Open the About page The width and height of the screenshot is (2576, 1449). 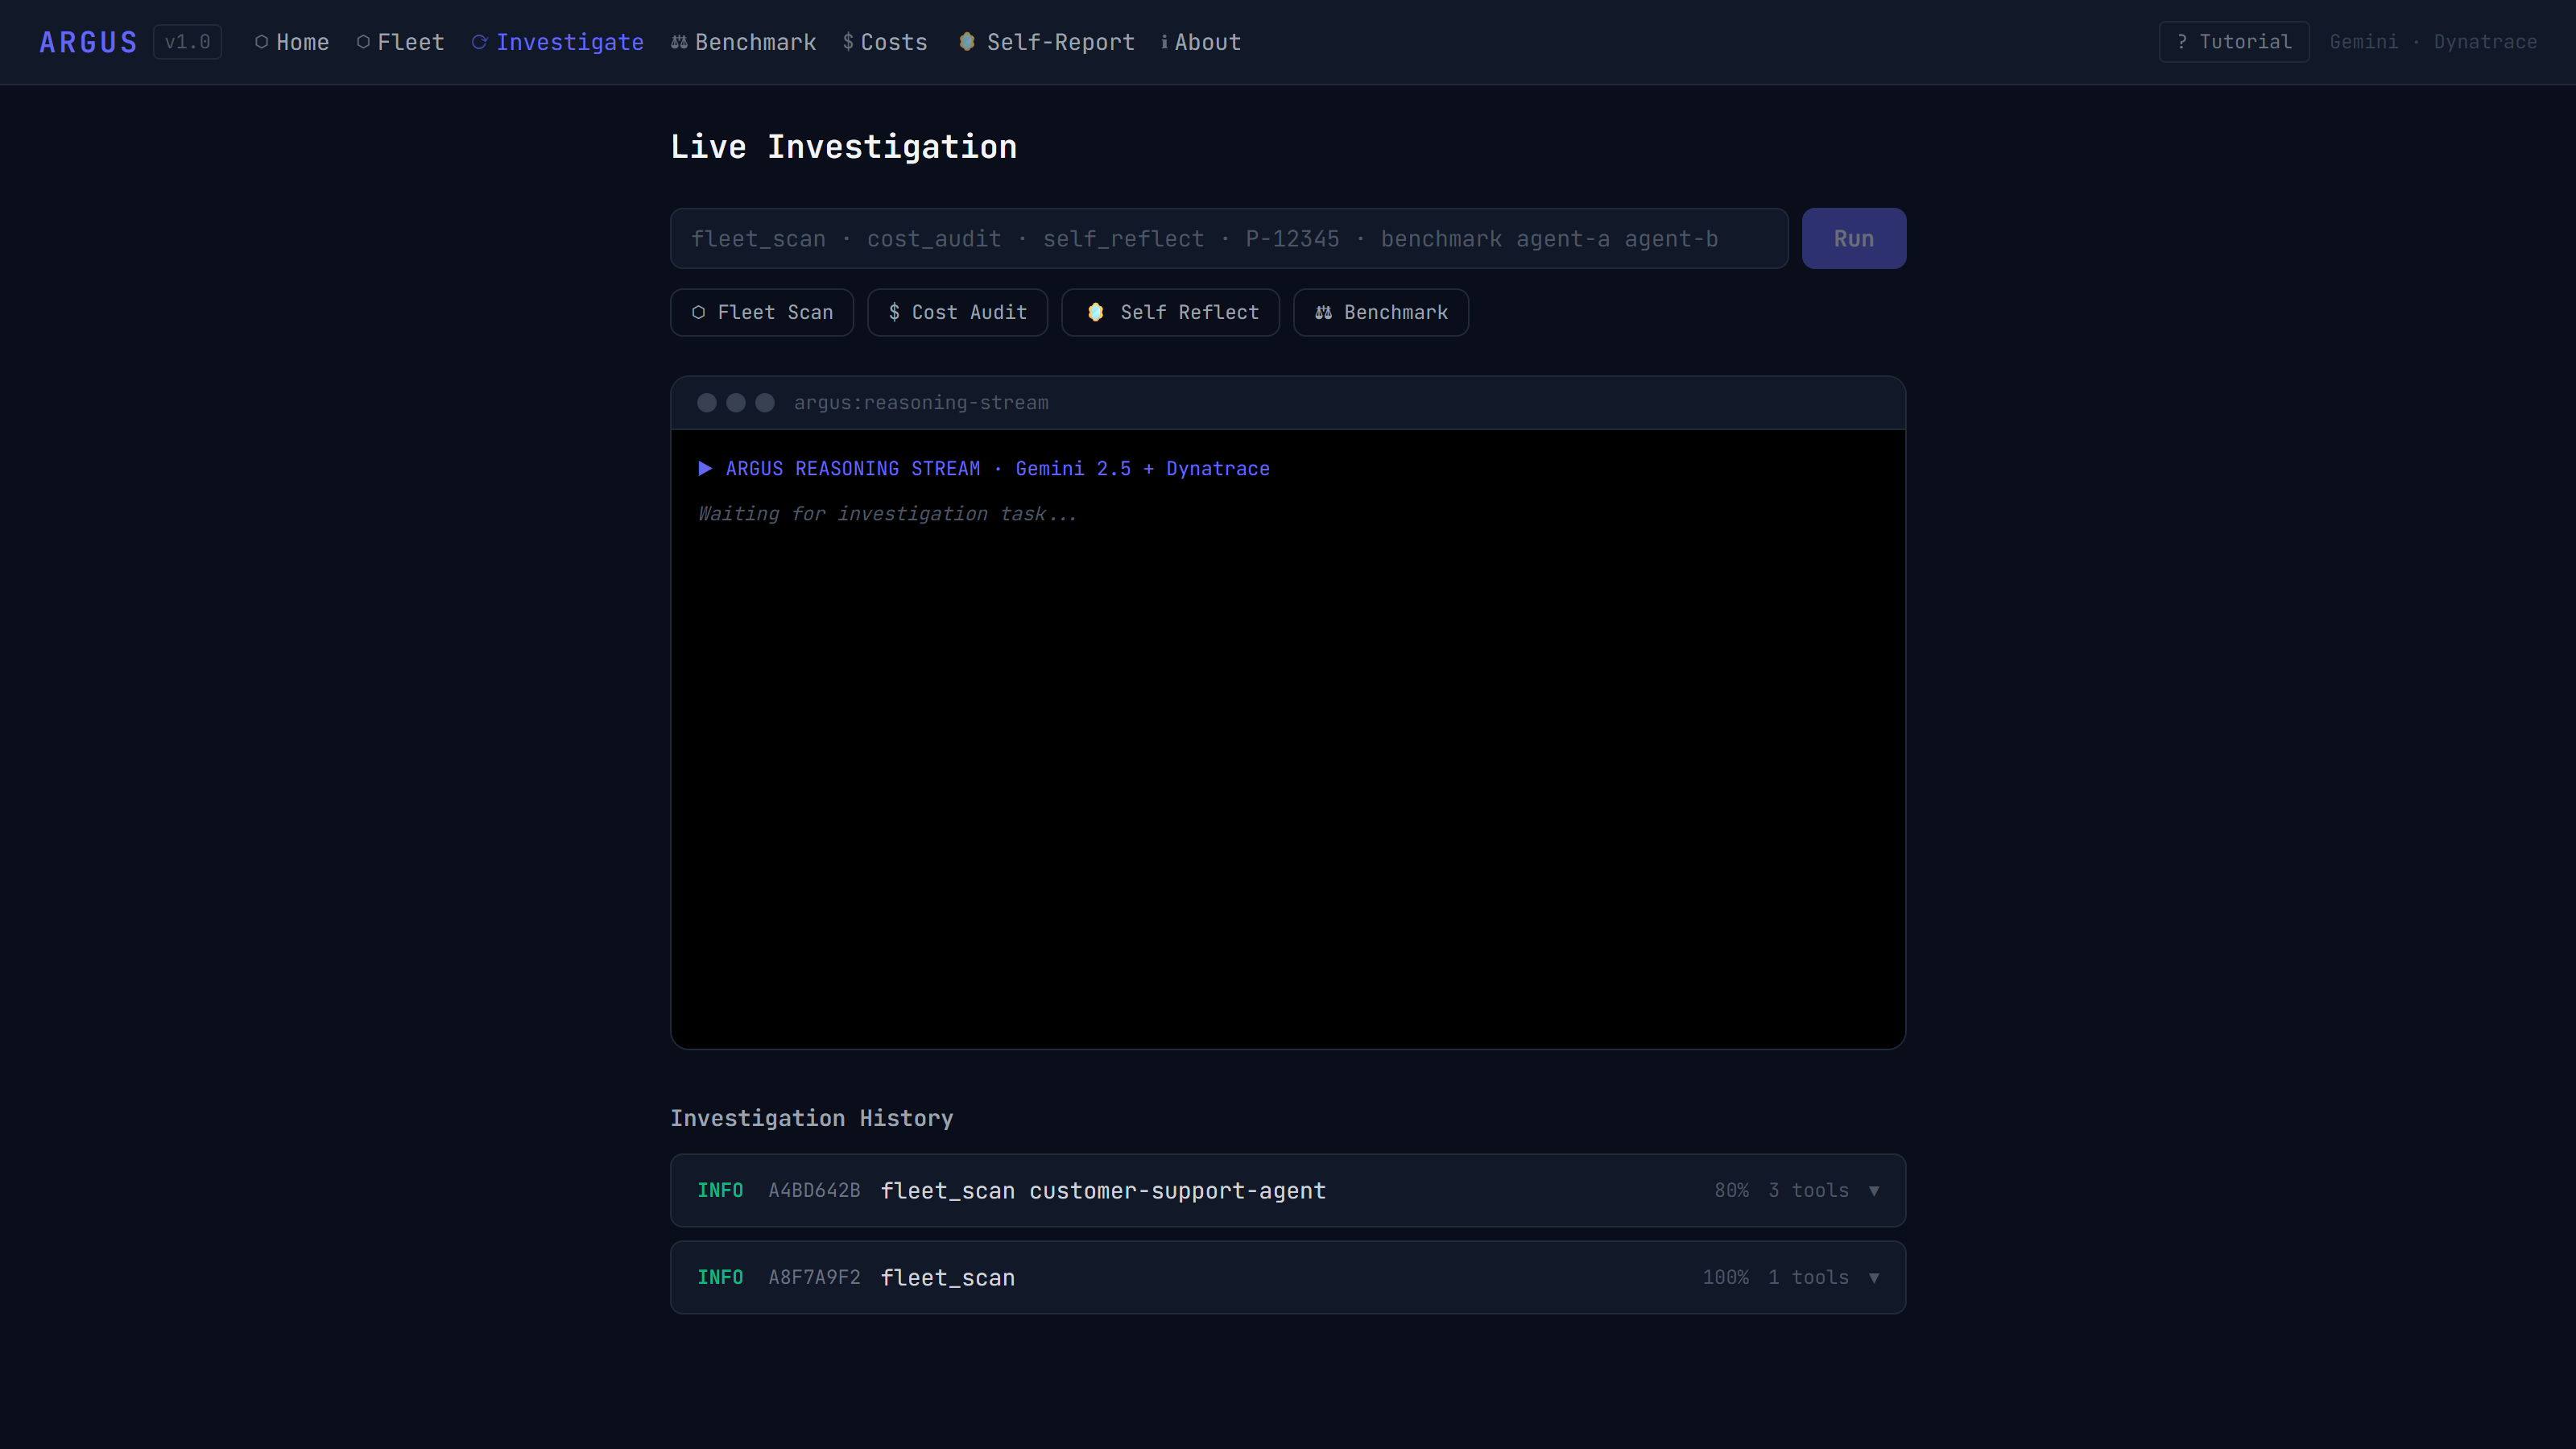click(1201, 42)
